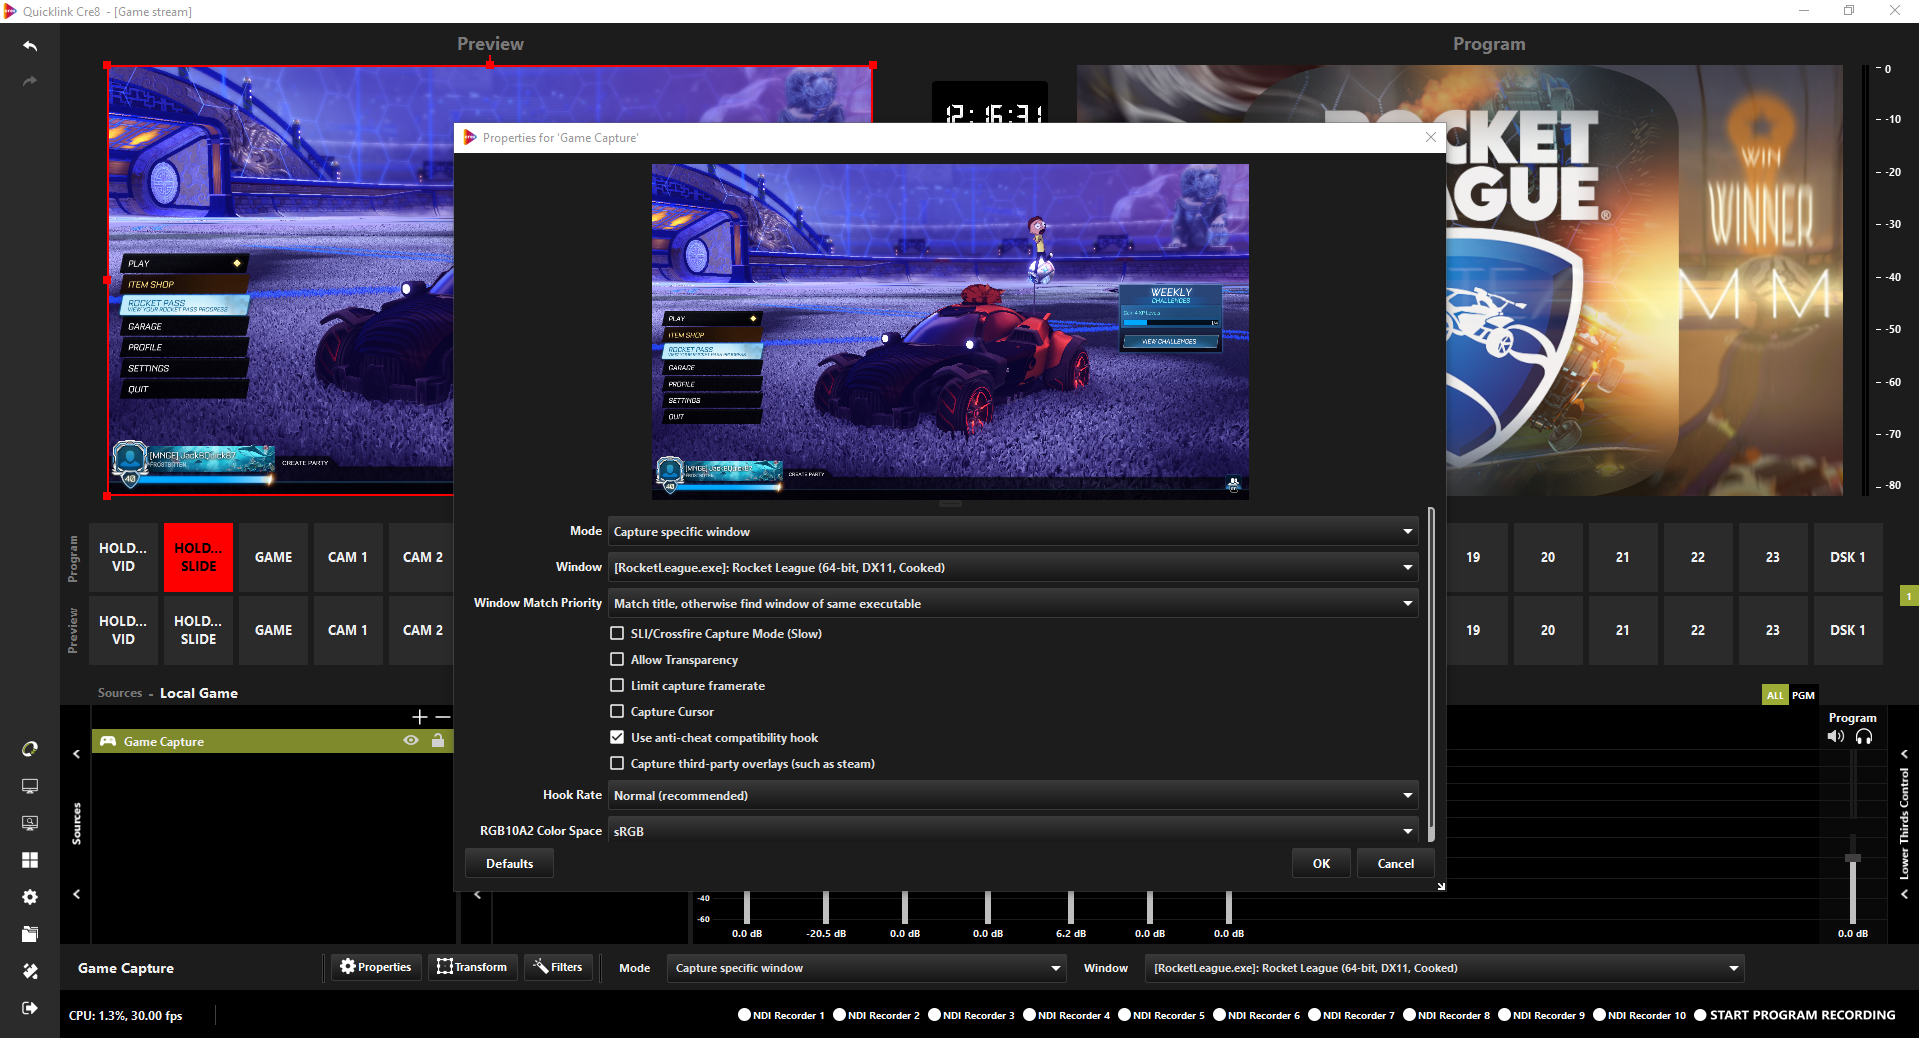The image size is (1919, 1038).
Task: Click the dialog resize grip icon
Action: click(x=1441, y=886)
